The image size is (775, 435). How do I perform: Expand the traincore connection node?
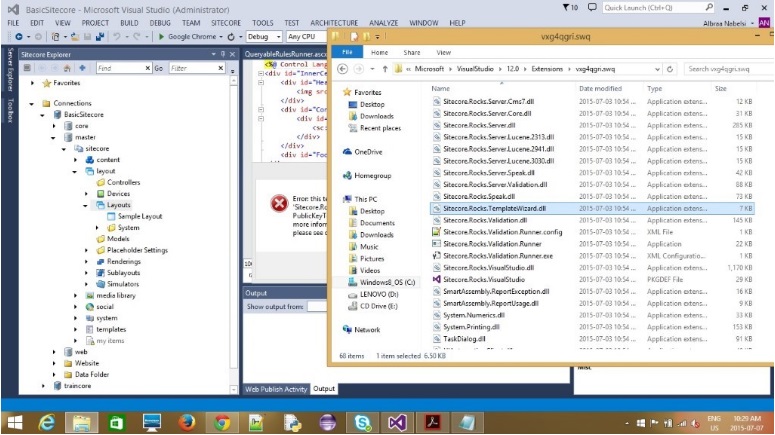tap(43, 386)
